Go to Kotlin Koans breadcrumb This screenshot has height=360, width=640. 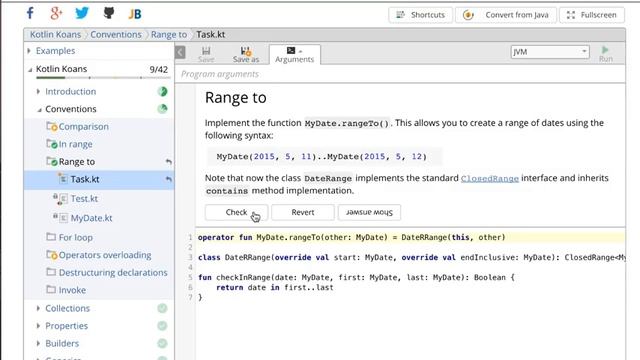pyautogui.click(x=55, y=35)
